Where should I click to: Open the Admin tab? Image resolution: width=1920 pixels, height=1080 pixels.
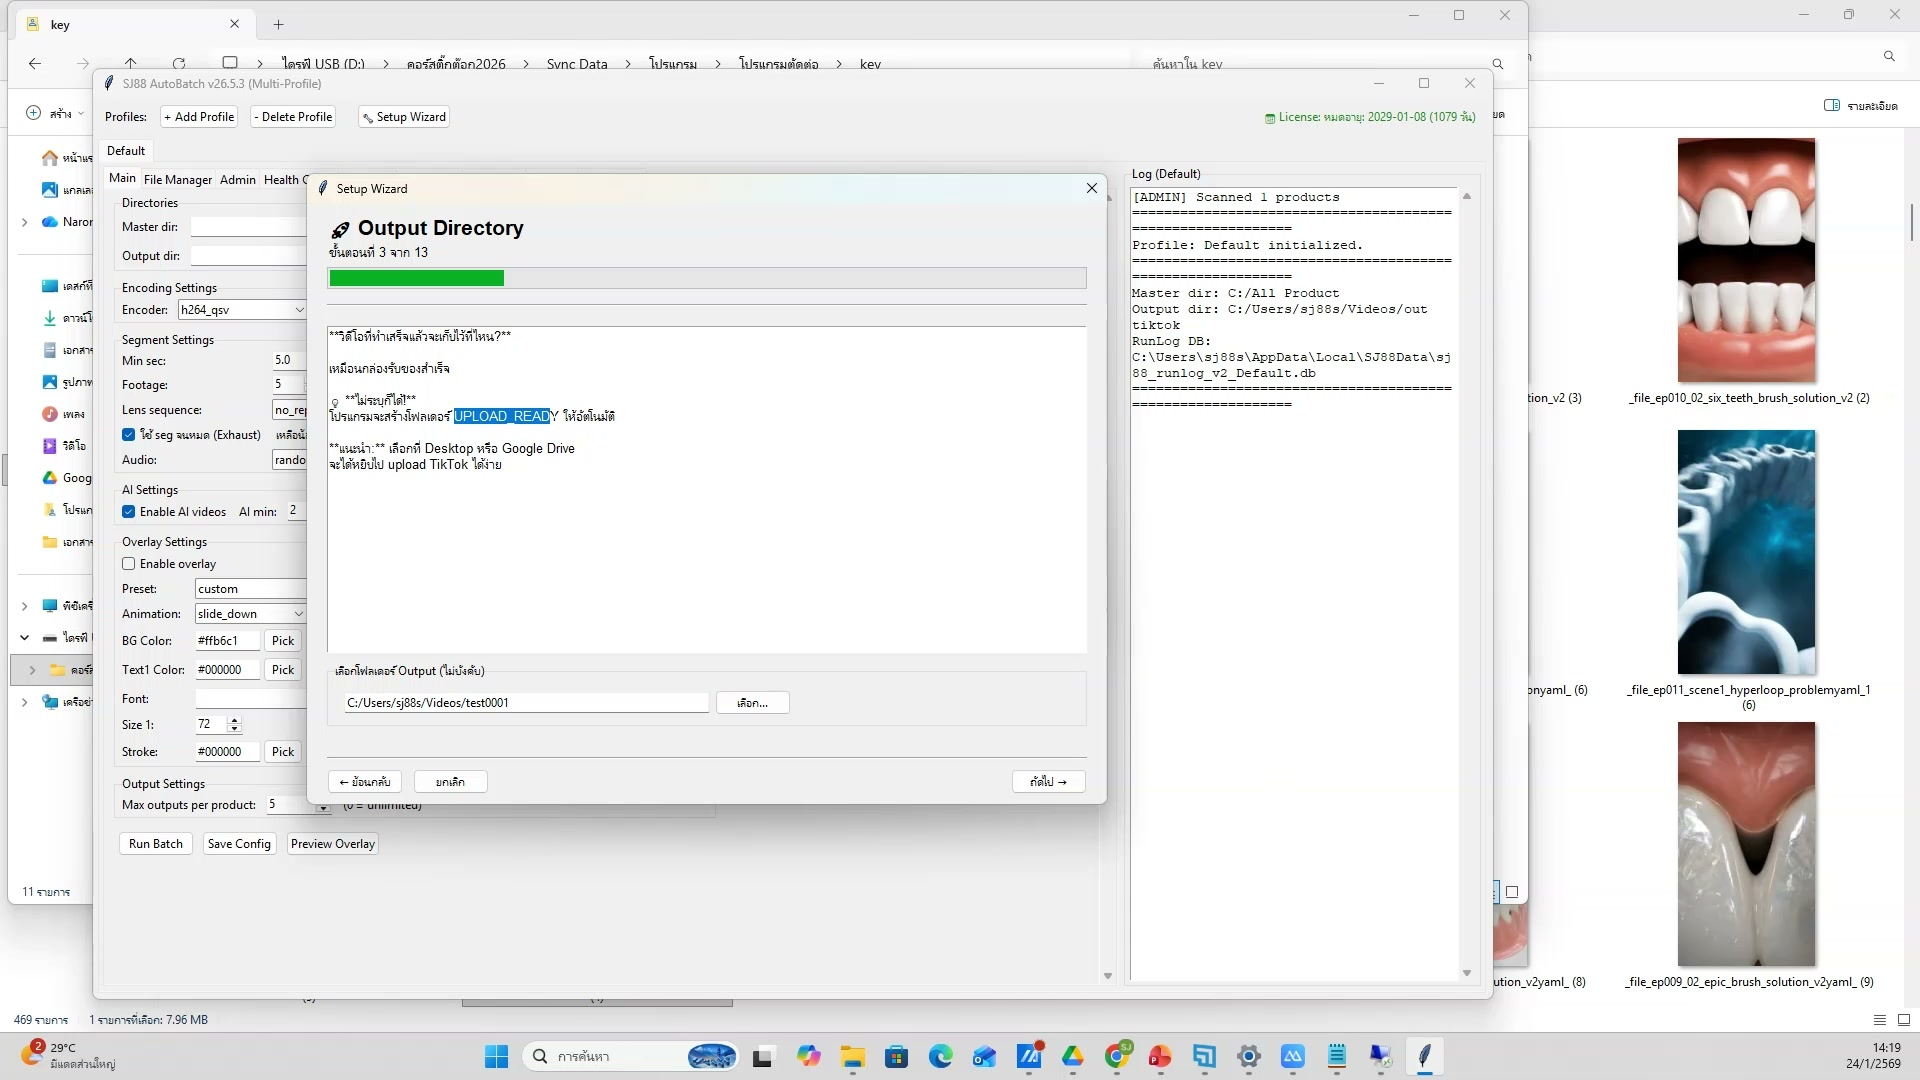237,180
